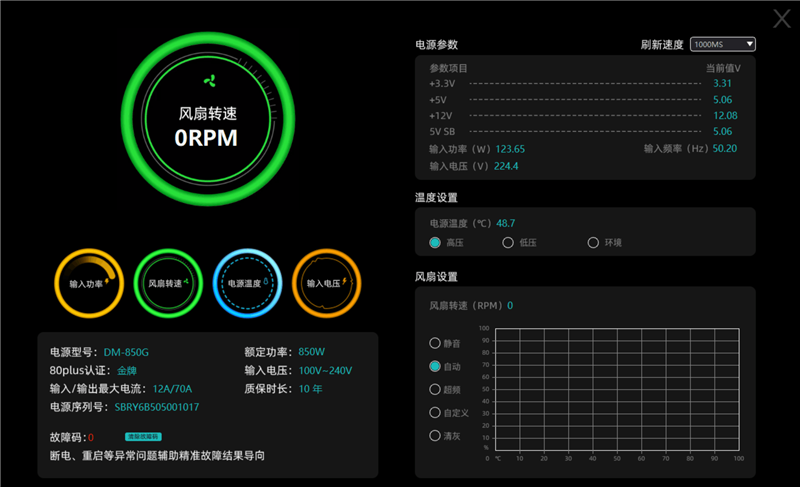Image resolution: width=800 pixels, height=487 pixels.
Task: Click the 12A/70A max current value
Action: click(x=172, y=389)
